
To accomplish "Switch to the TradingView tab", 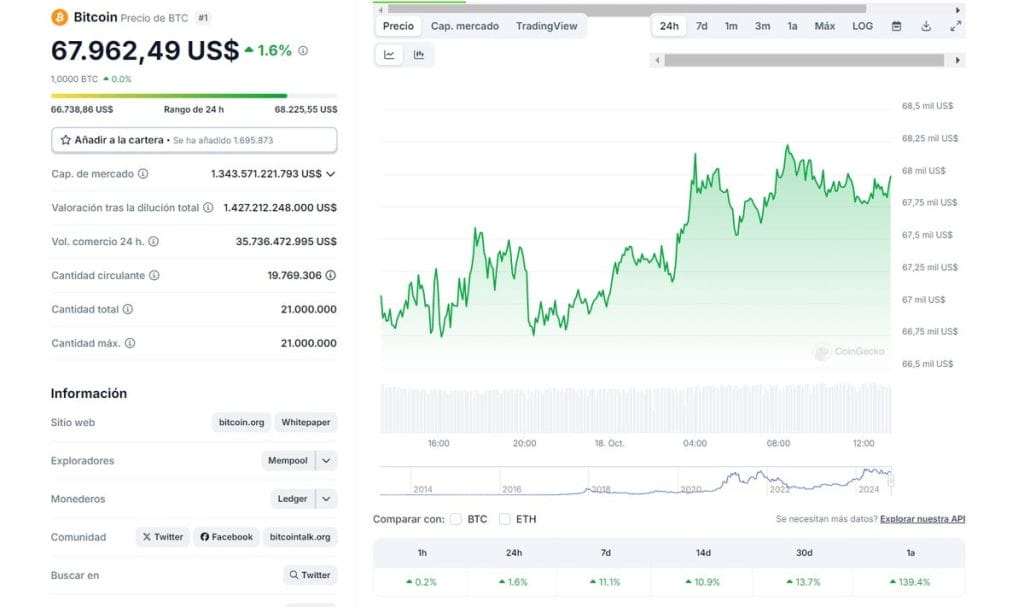I will (x=547, y=26).
